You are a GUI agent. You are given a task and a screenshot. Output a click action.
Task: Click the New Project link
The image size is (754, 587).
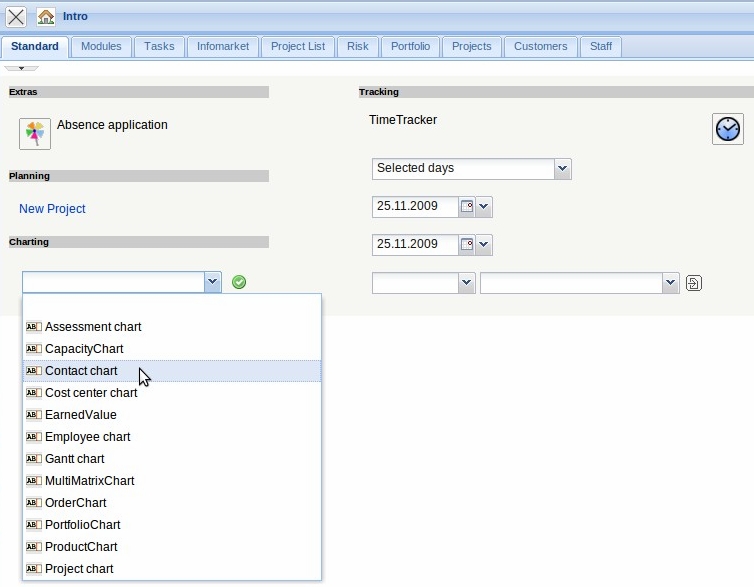(x=52, y=209)
